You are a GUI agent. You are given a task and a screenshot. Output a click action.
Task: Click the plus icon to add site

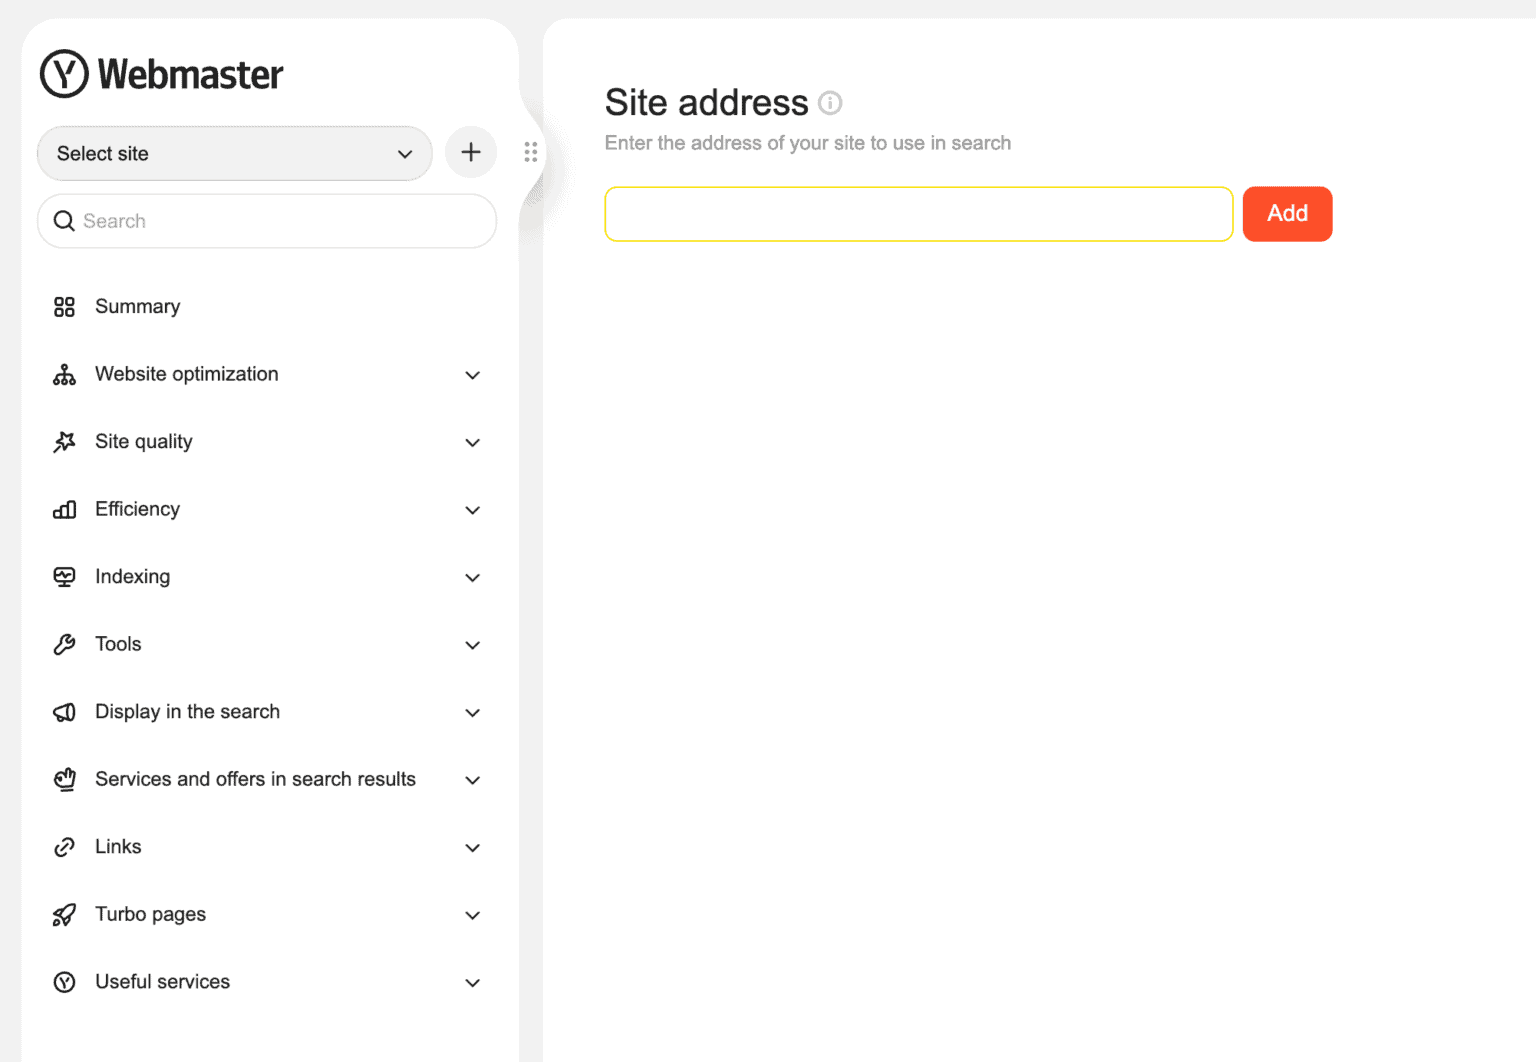pos(471,152)
